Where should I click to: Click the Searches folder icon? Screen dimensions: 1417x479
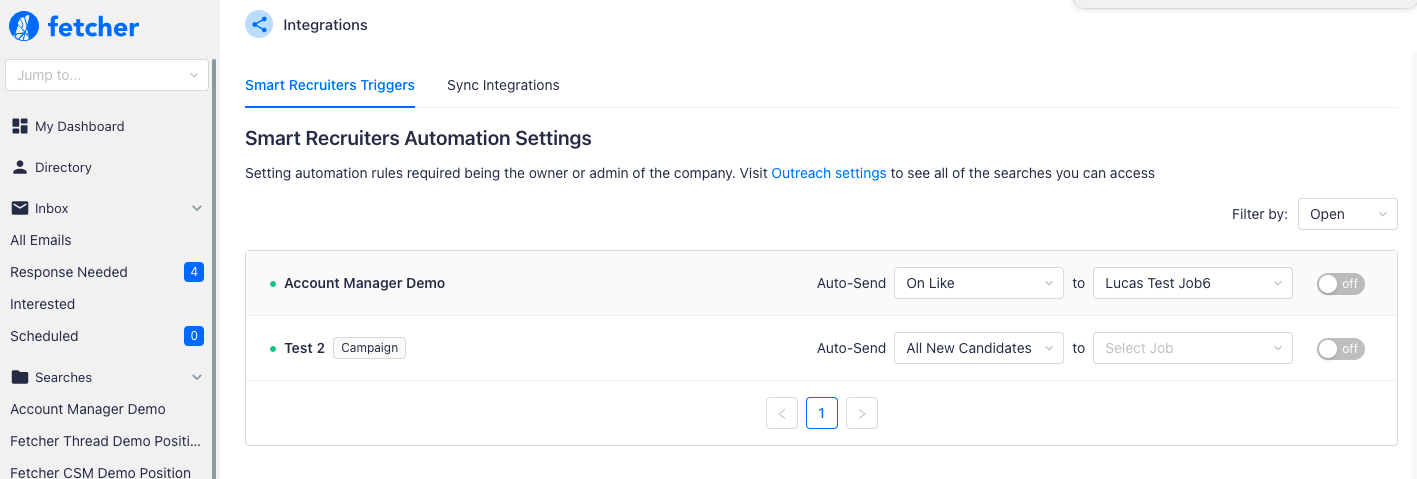pyautogui.click(x=19, y=377)
